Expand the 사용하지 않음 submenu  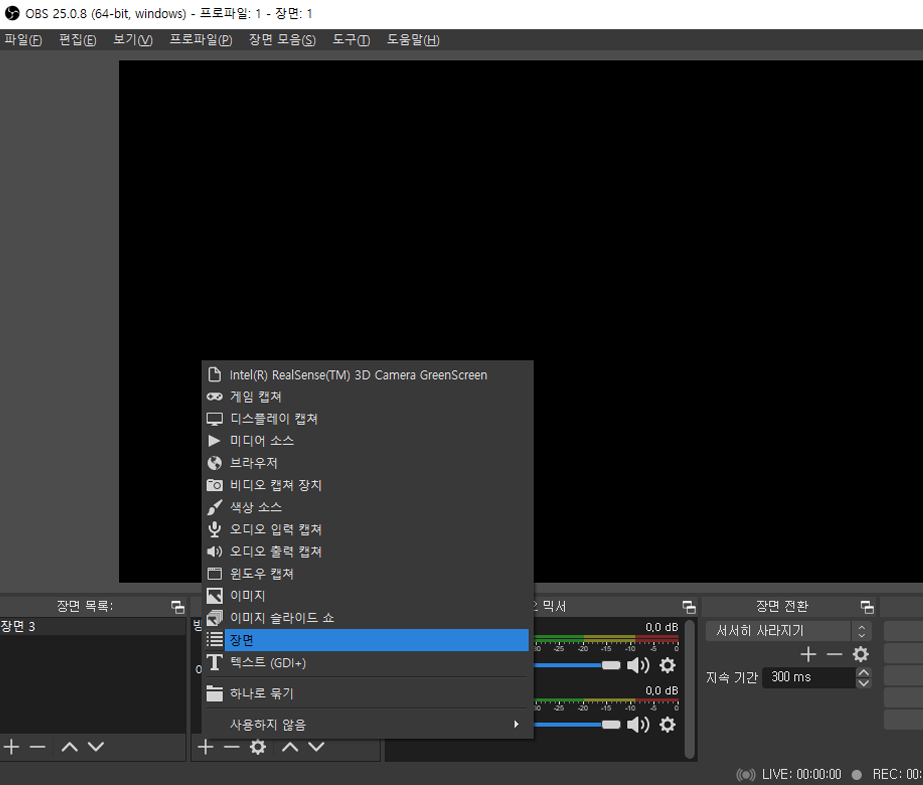367,724
